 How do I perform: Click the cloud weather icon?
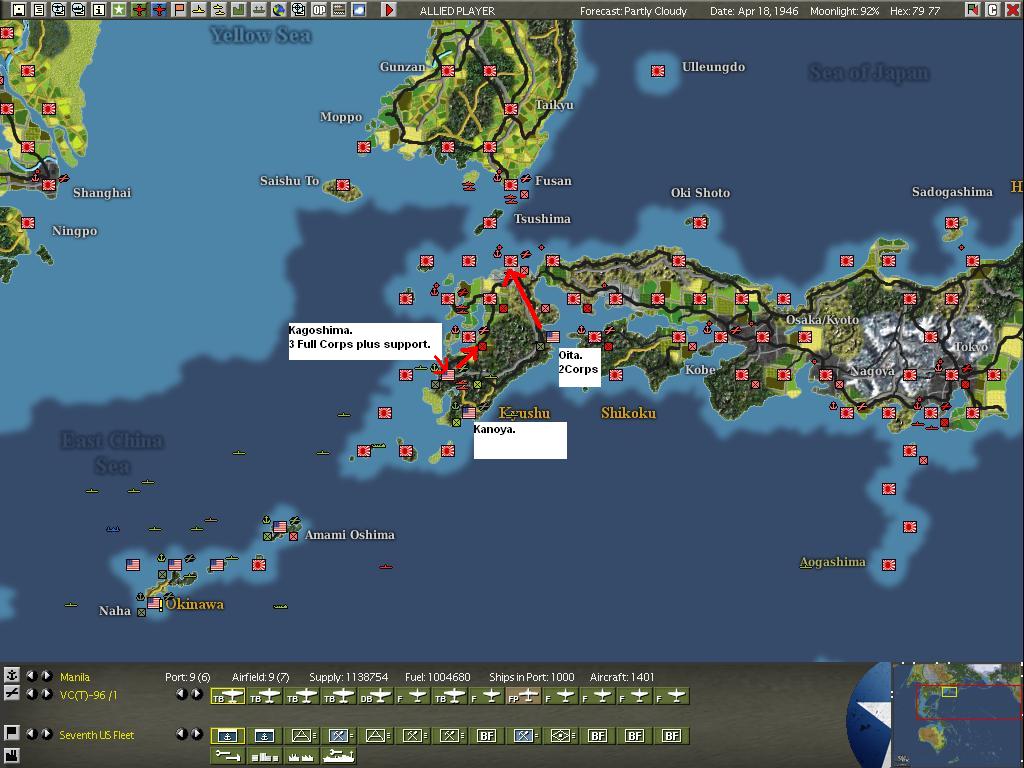[x=359, y=10]
